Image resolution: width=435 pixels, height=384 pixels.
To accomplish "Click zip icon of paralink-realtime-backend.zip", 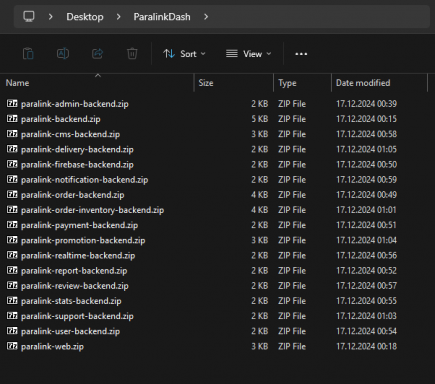I will (x=12, y=255).
